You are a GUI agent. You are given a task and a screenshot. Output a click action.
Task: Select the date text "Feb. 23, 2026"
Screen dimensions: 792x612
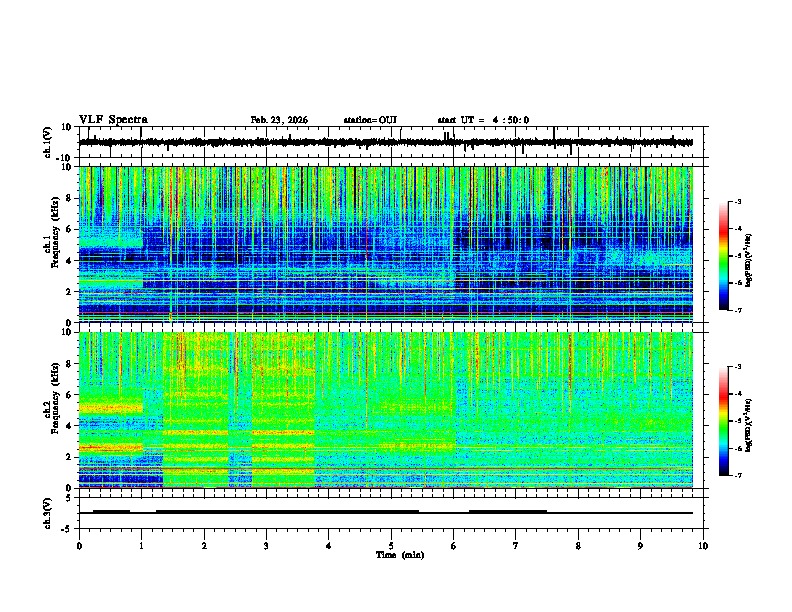coord(279,120)
